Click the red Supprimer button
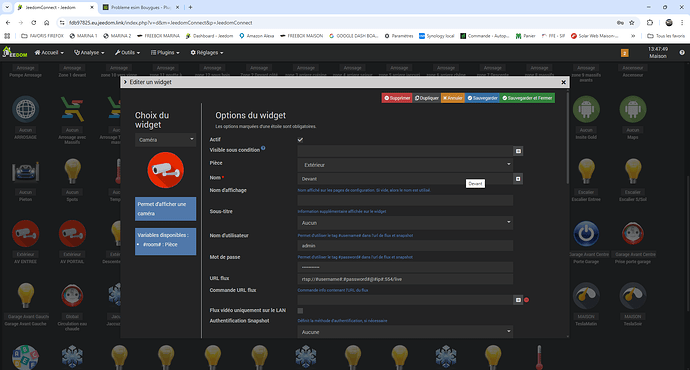The width and height of the screenshot is (690, 370). coord(397,98)
